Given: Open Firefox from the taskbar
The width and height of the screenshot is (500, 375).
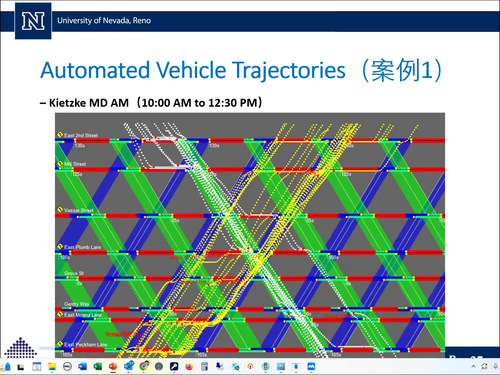Looking at the screenshot, I should coord(189,366).
